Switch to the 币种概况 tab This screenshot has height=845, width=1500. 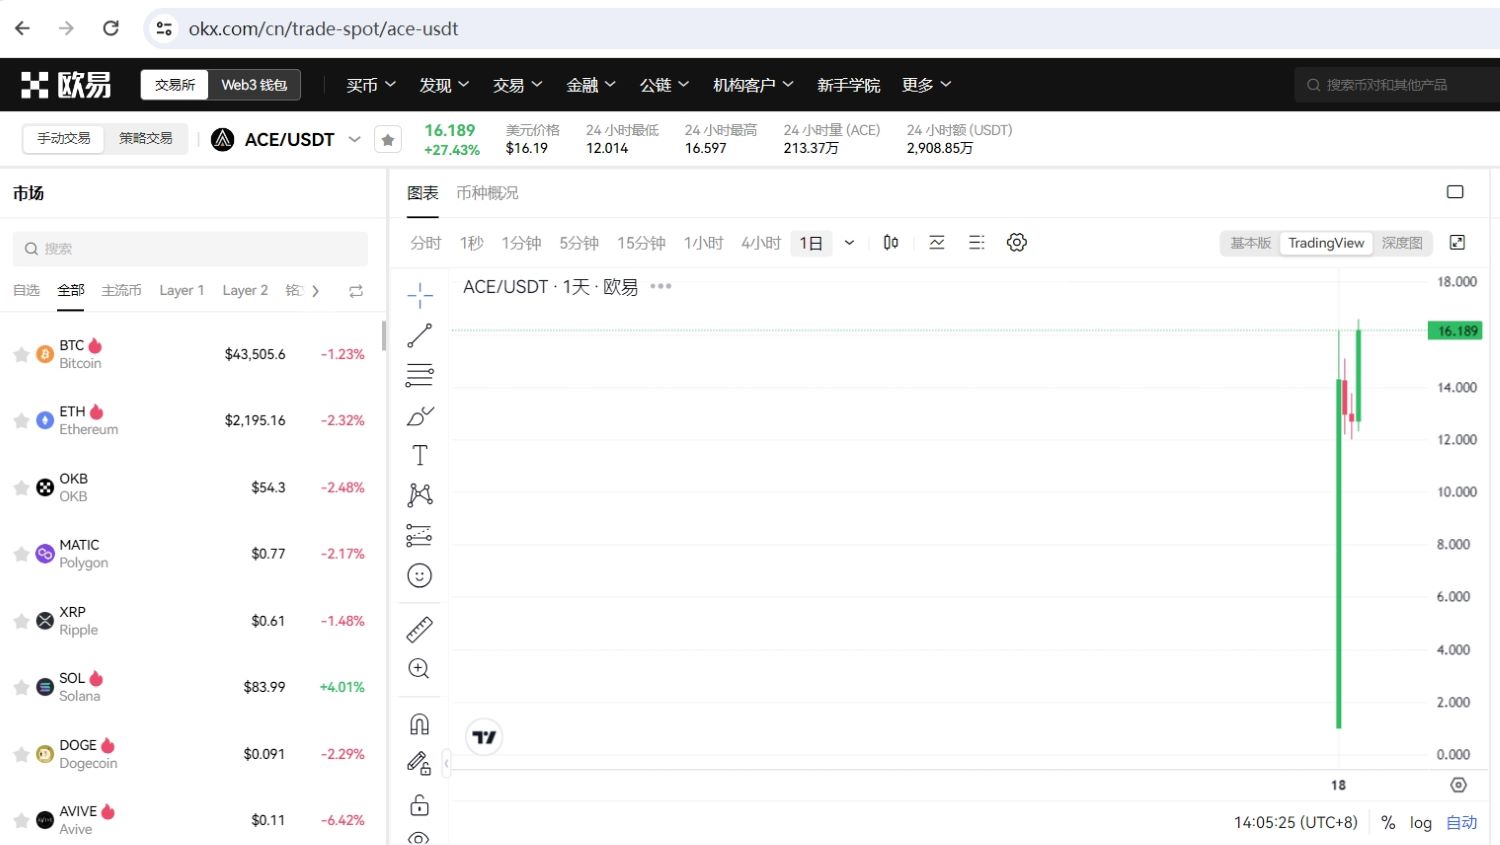(x=487, y=192)
